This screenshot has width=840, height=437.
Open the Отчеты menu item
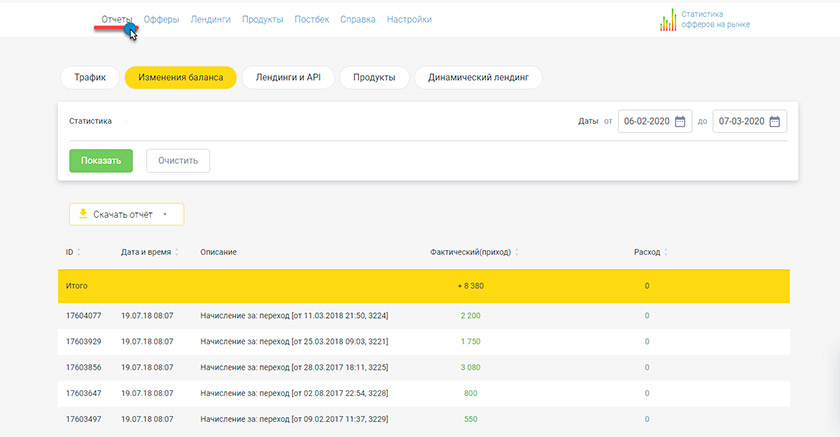click(116, 19)
